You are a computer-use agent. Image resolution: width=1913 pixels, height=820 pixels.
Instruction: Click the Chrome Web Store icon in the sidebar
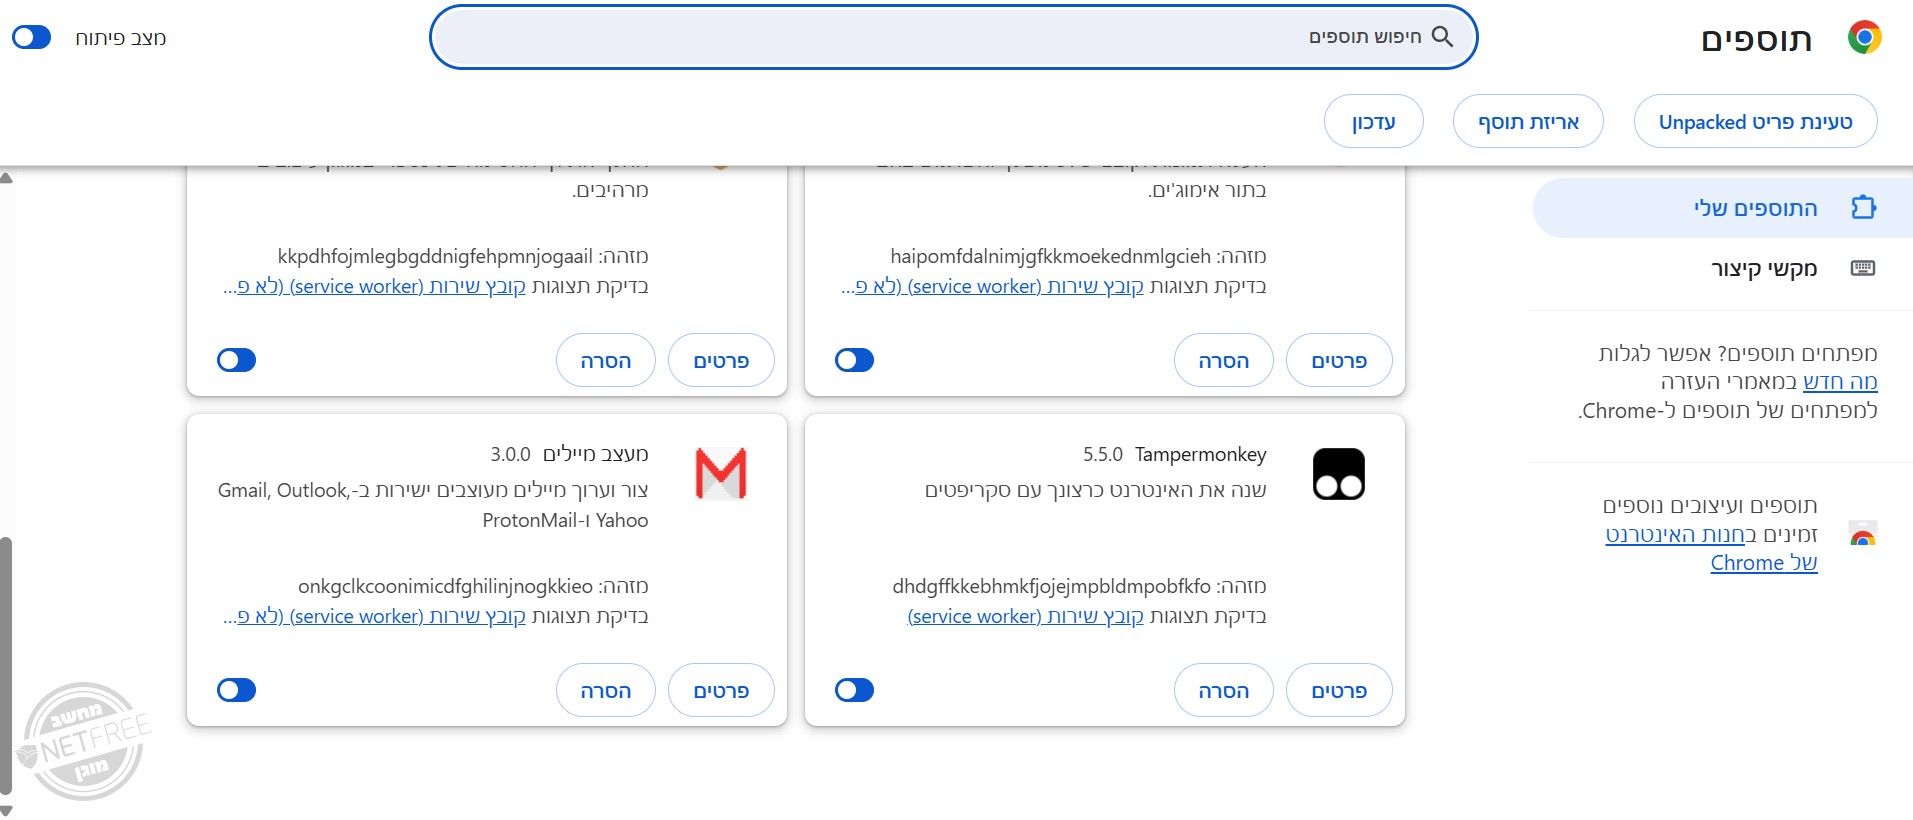tap(1862, 534)
